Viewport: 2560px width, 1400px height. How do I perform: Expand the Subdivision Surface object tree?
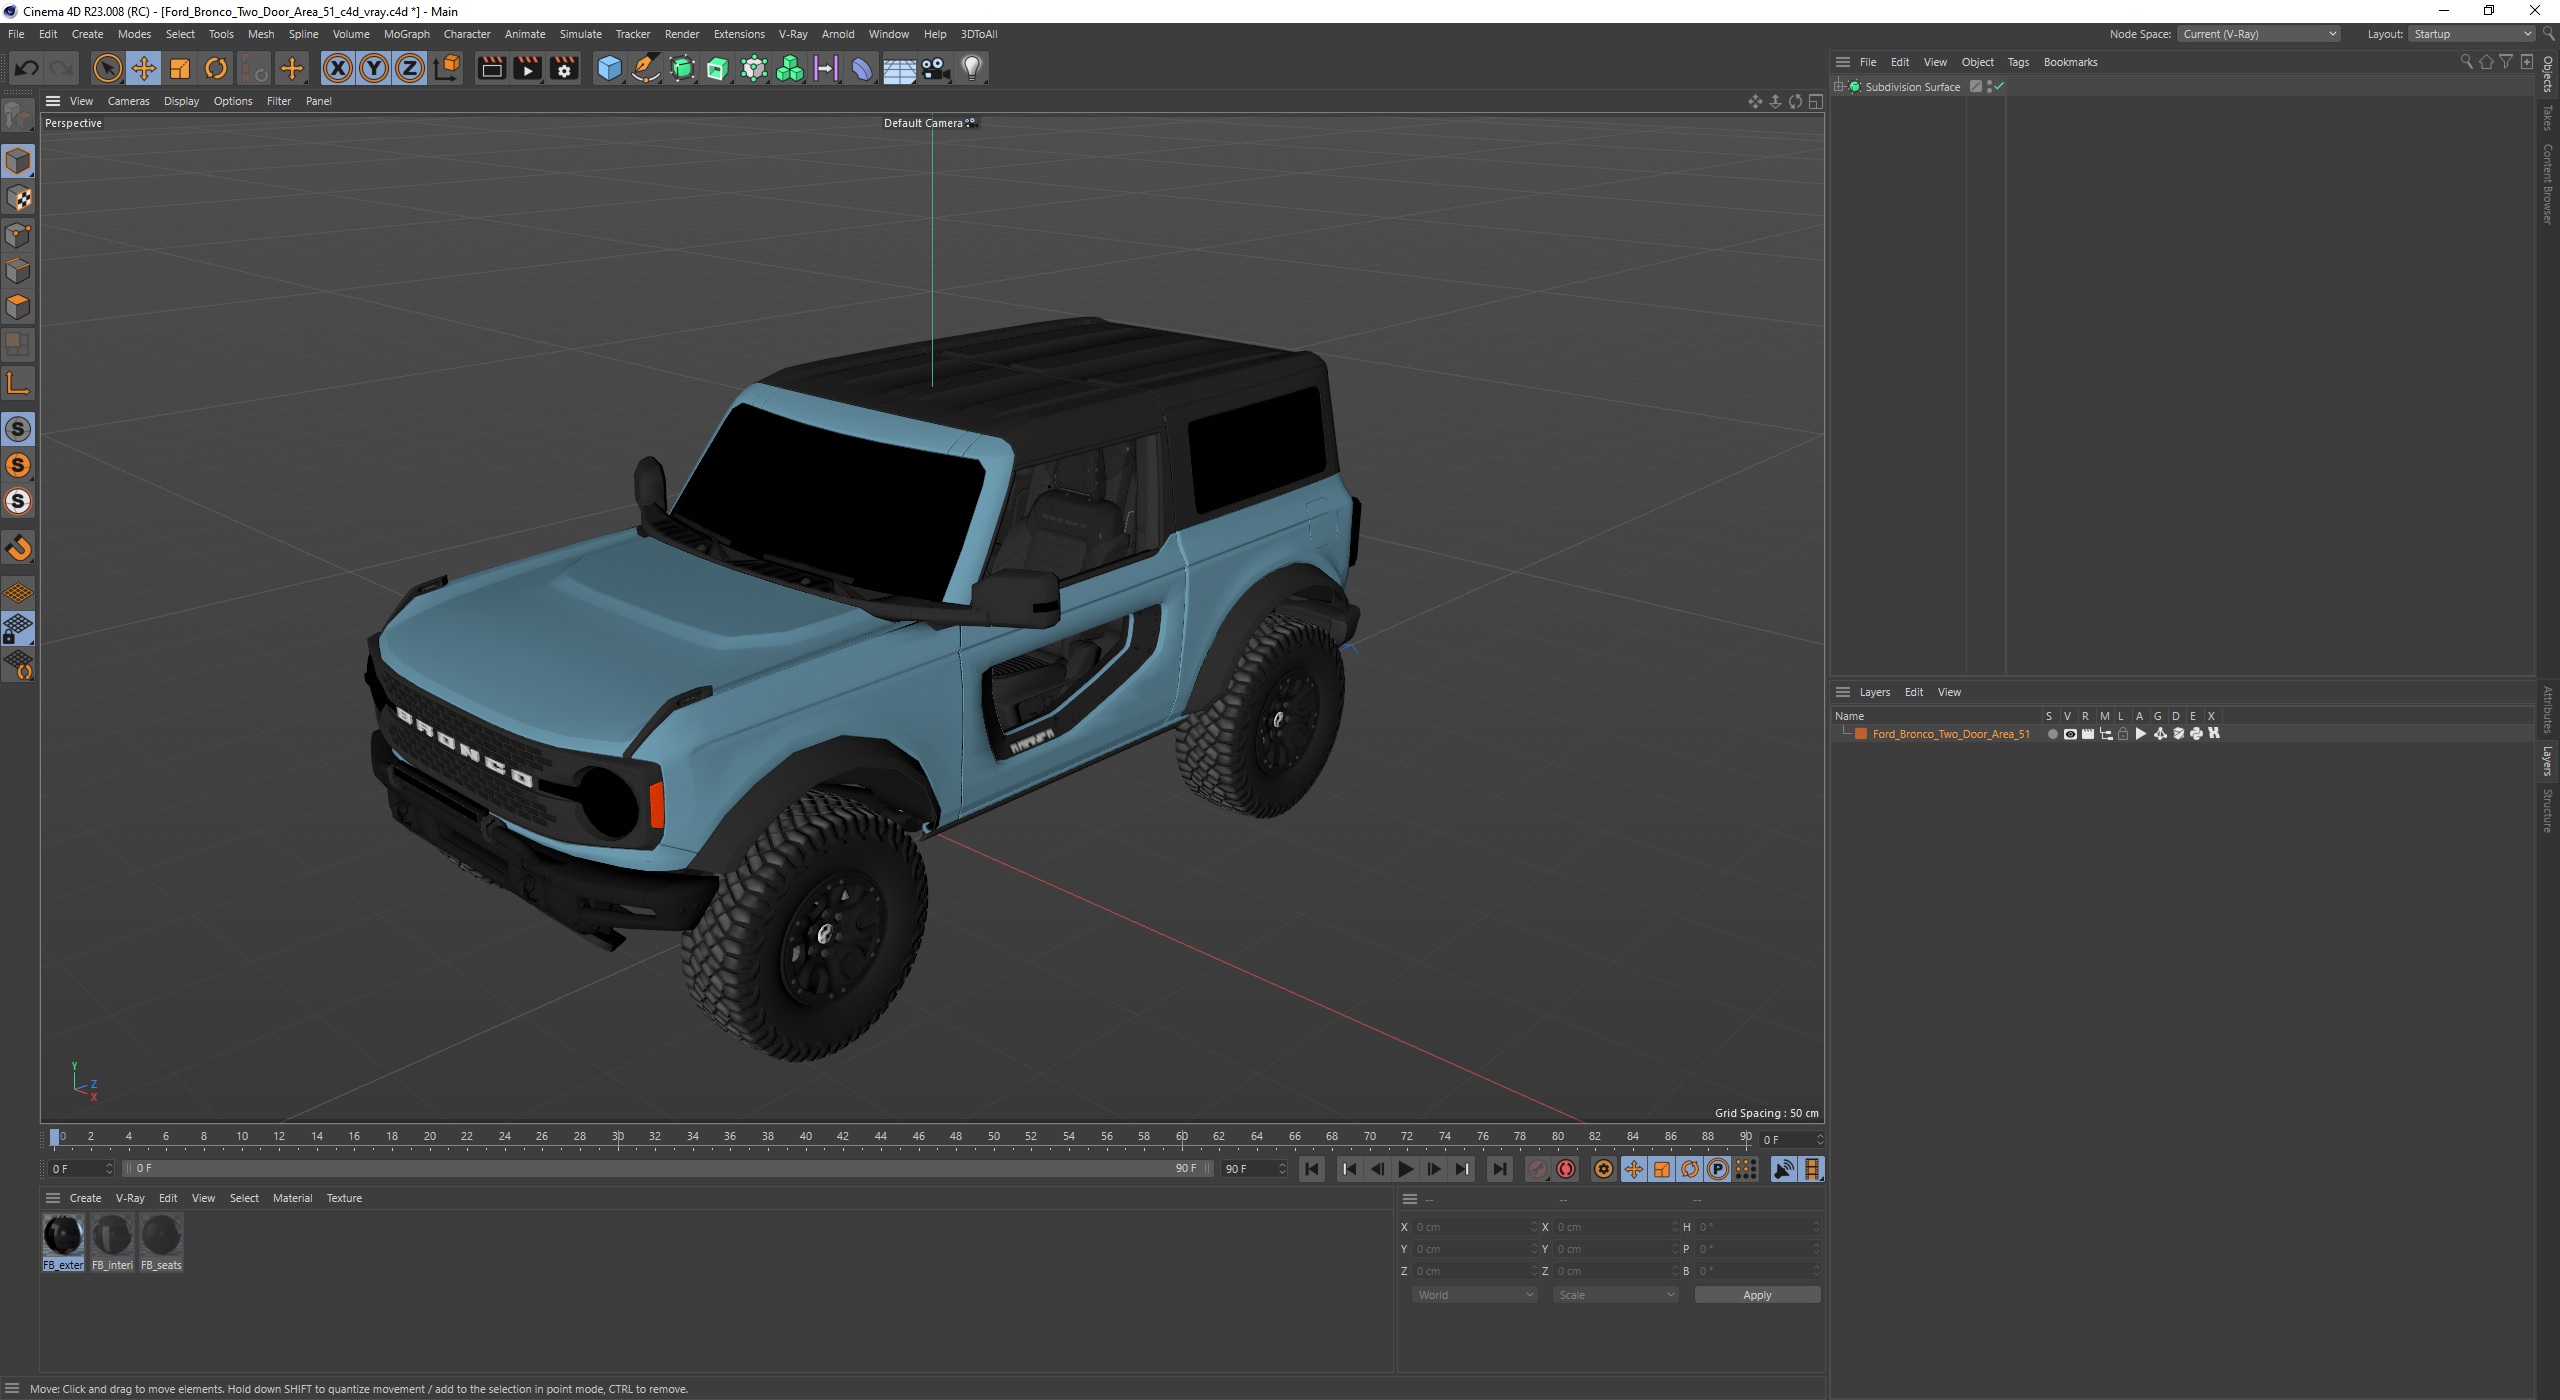coord(1838,87)
